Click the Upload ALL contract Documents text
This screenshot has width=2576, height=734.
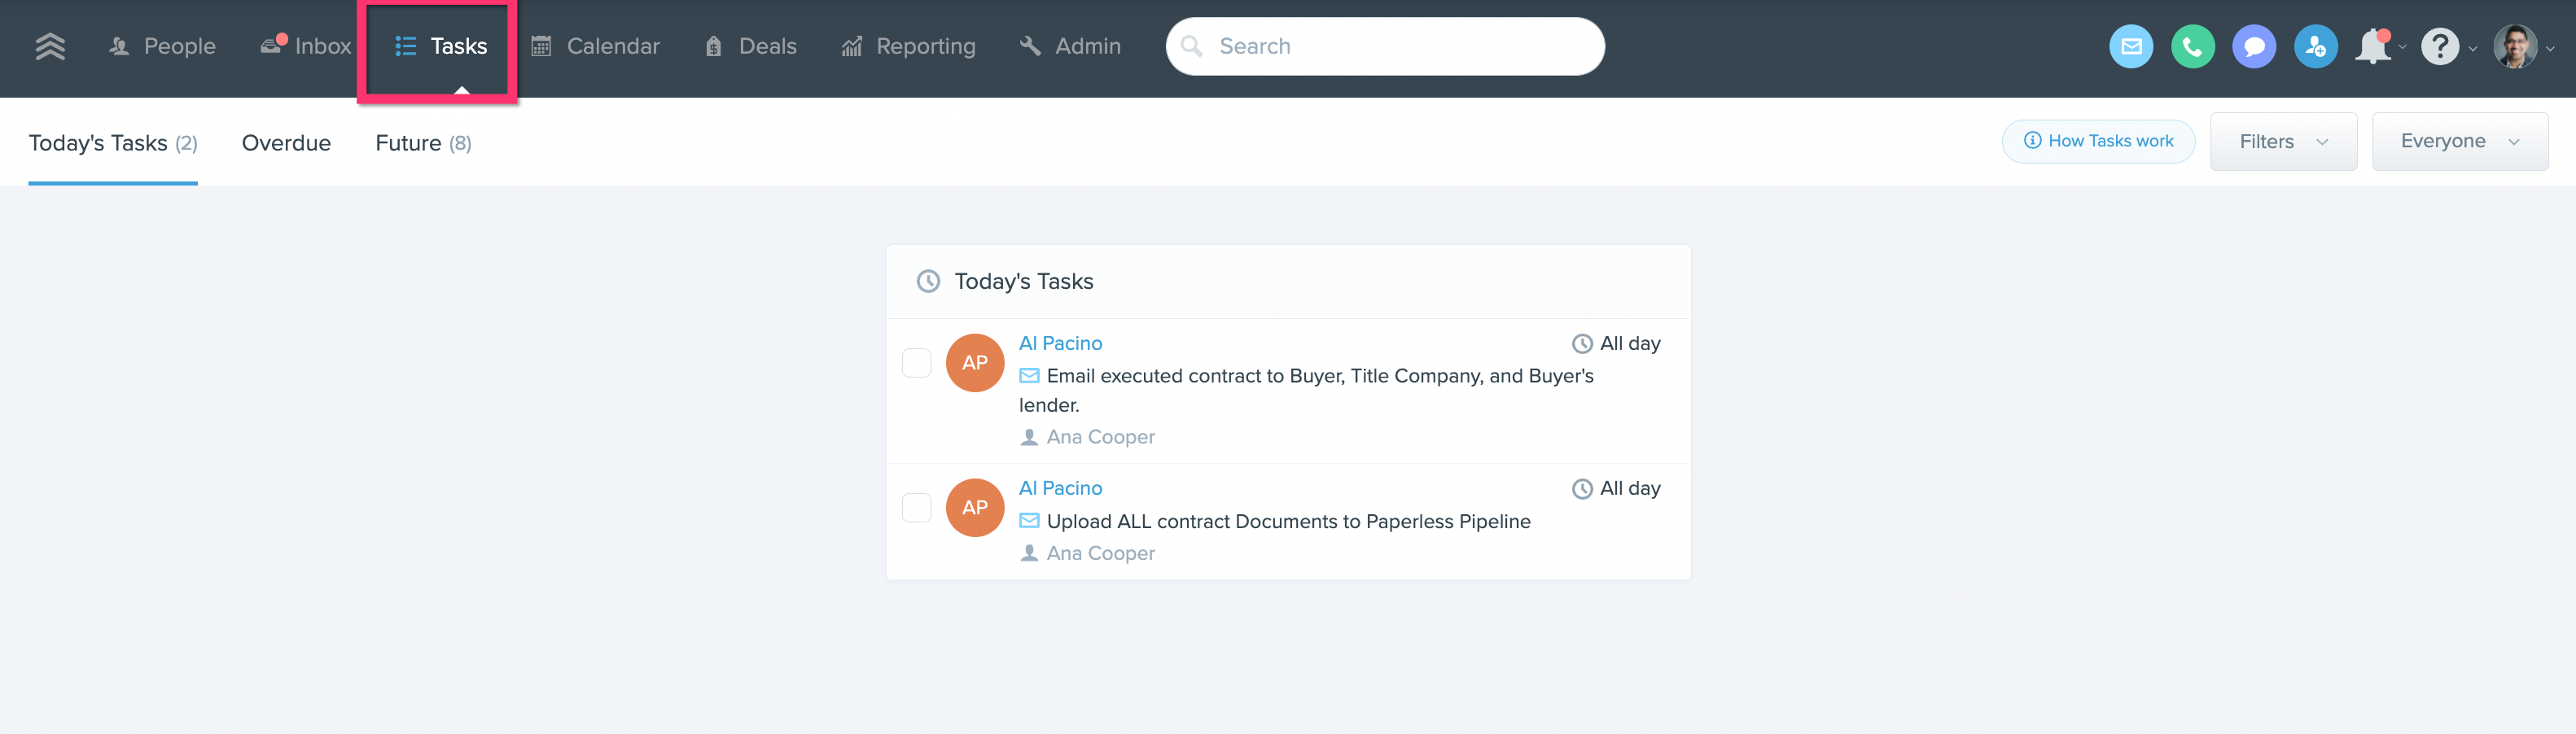coord(1288,521)
